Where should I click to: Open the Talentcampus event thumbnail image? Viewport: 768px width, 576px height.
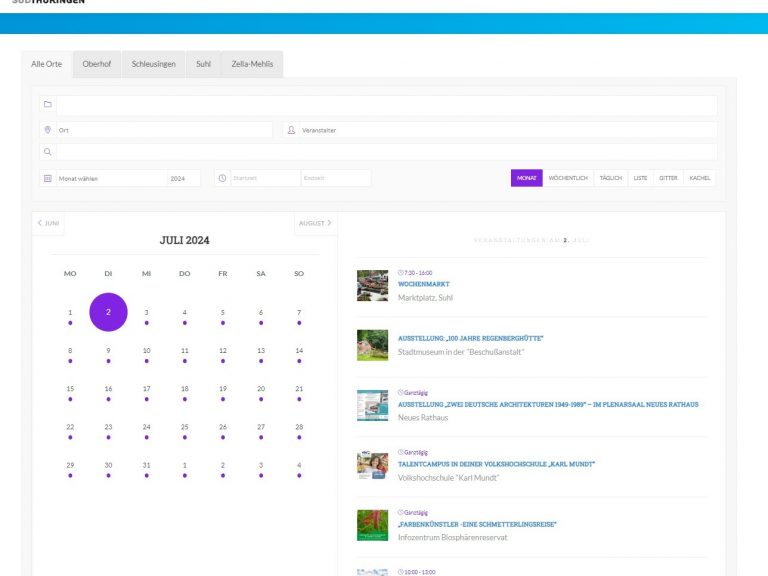coord(372,465)
